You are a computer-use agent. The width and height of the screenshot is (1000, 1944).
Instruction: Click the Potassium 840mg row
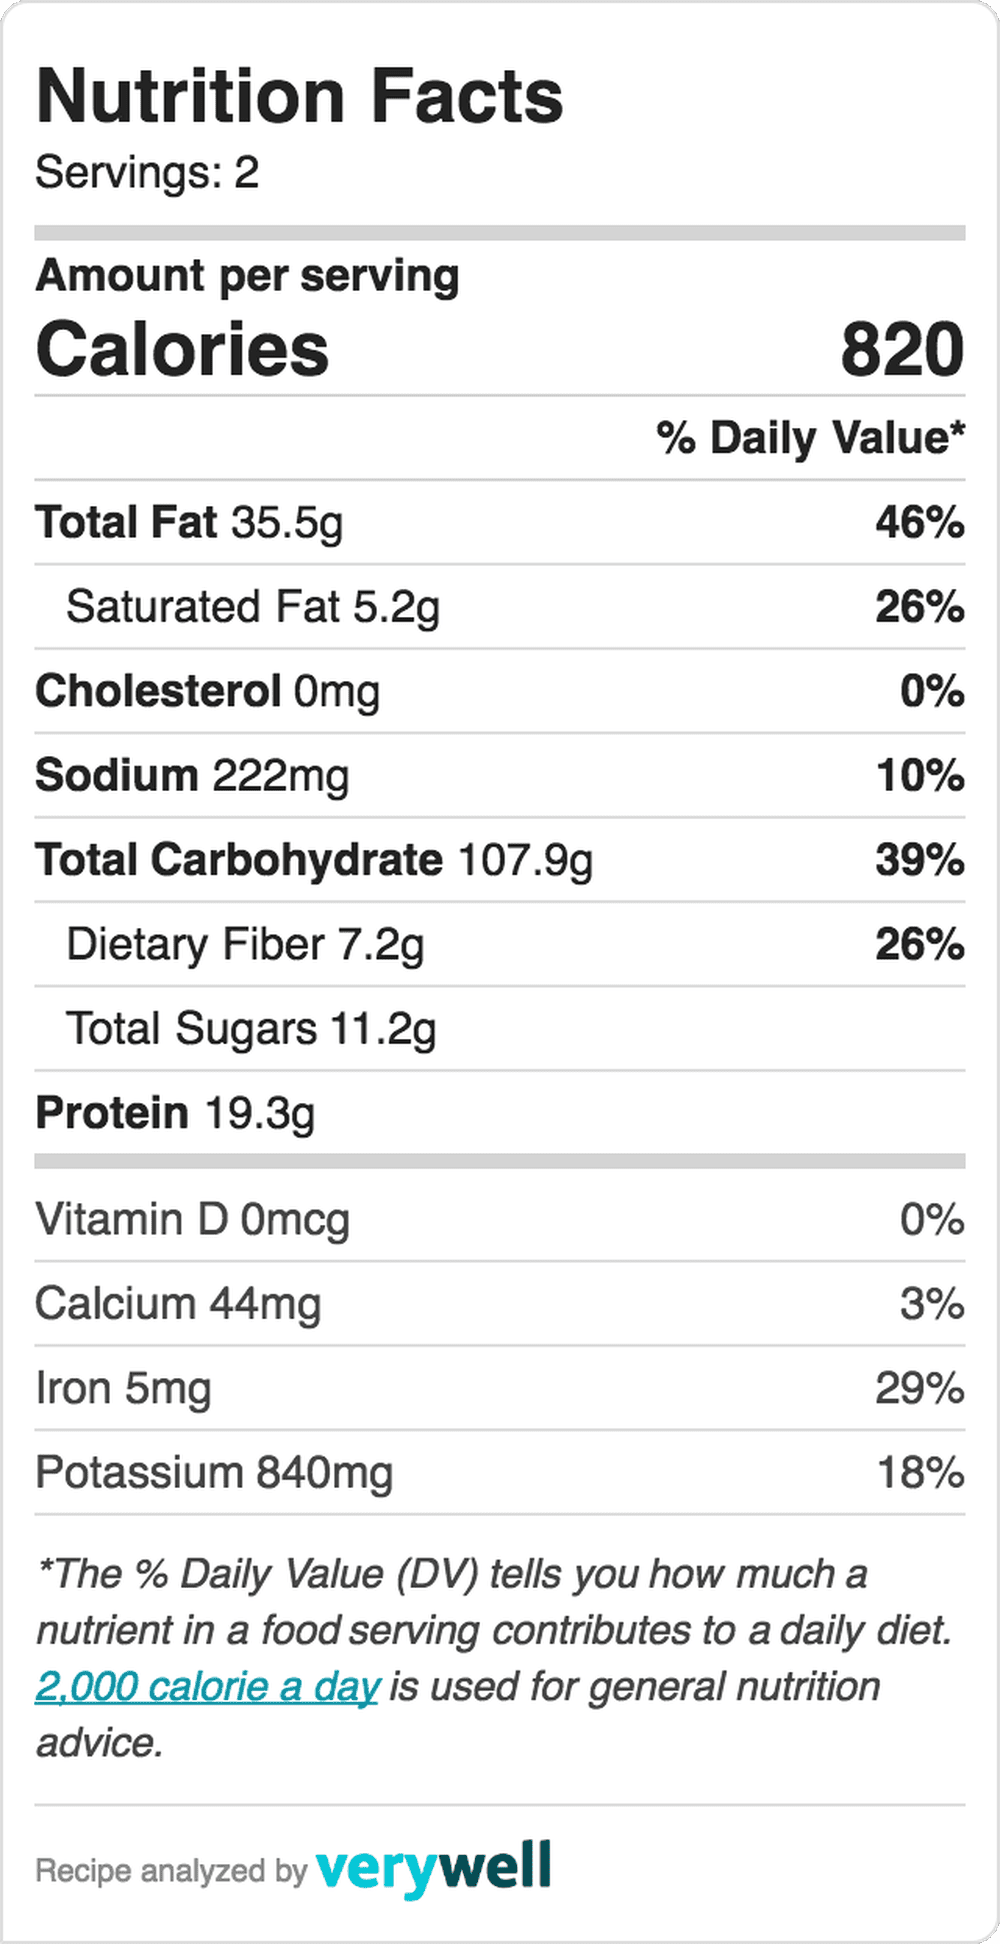(x=500, y=1473)
